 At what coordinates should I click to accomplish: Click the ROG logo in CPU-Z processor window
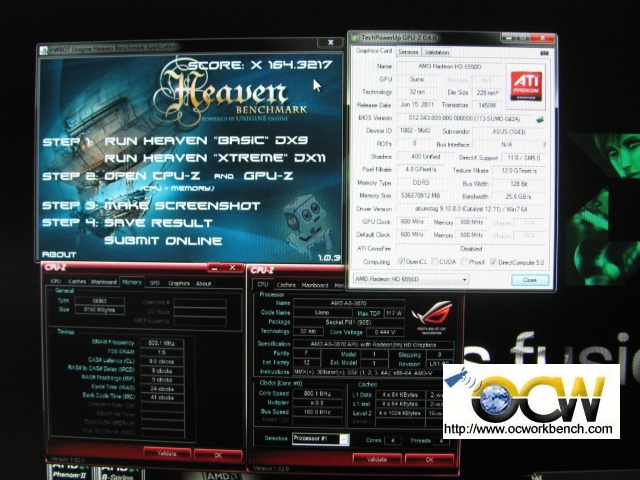coord(432,317)
